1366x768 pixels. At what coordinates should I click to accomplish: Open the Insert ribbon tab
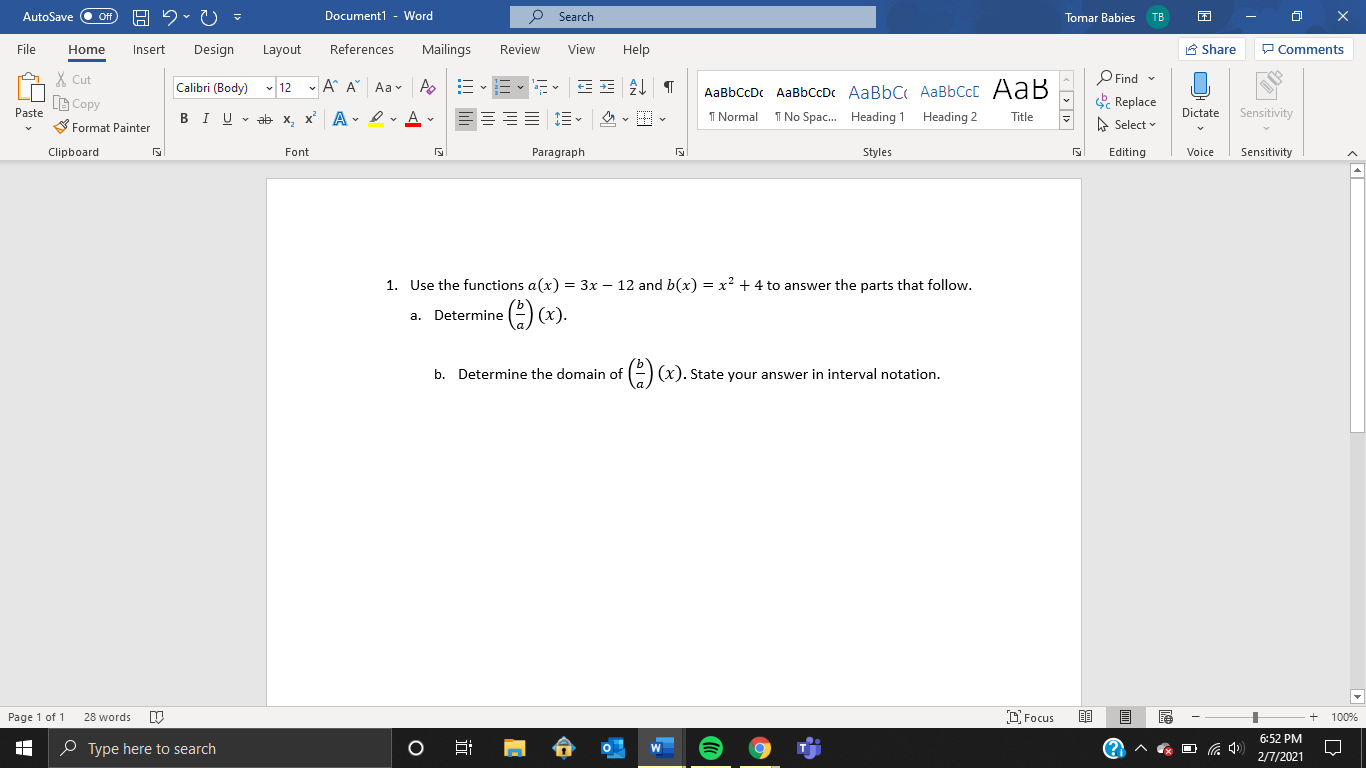coord(149,49)
